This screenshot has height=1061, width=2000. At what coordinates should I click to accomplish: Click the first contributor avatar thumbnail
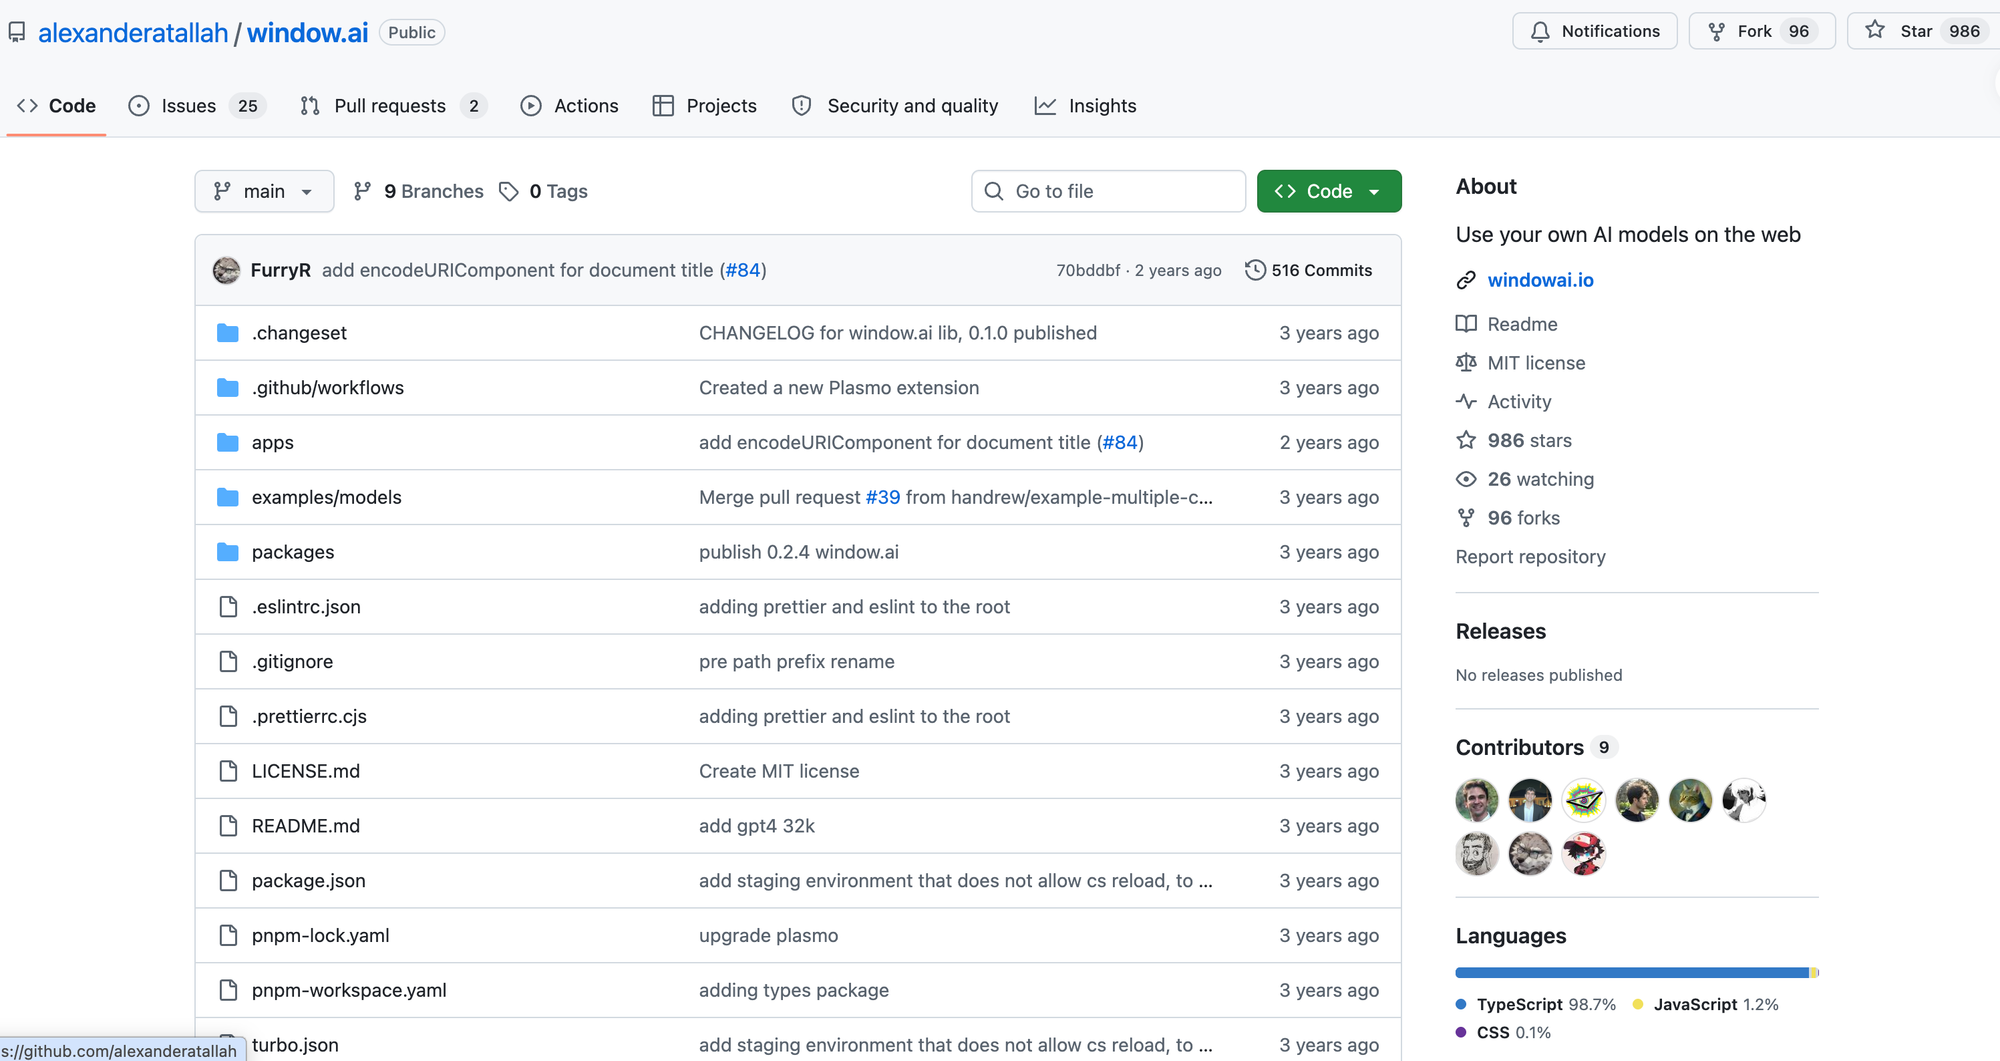pyautogui.click(x=1477, y=800)
